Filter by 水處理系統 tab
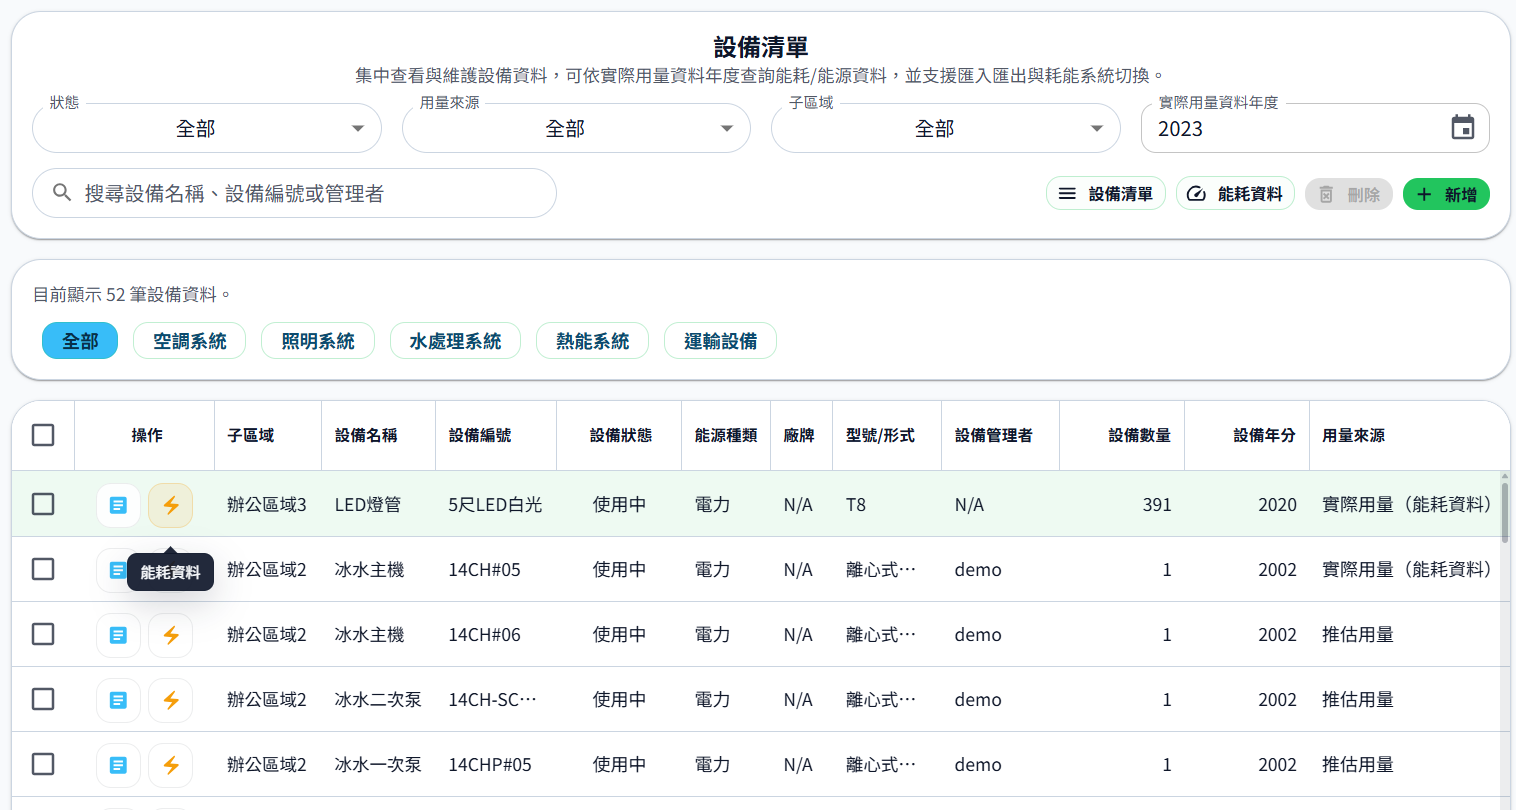1516x810 pixels. [x=455, y=341]
